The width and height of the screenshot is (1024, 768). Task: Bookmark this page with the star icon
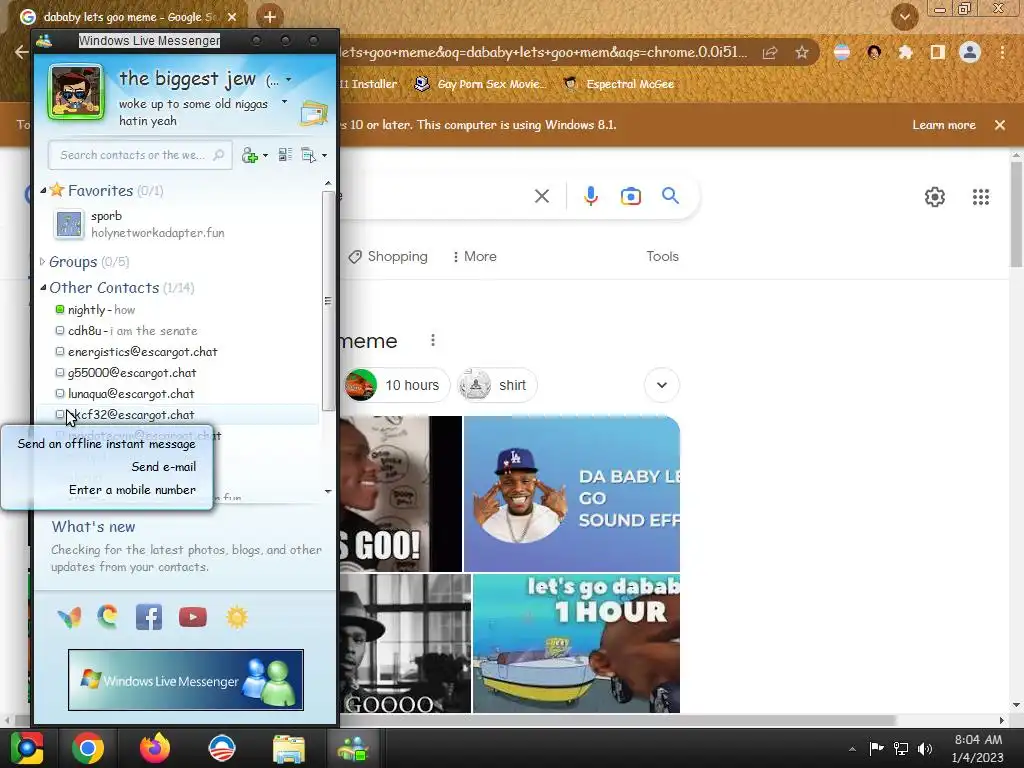[802, 53]
